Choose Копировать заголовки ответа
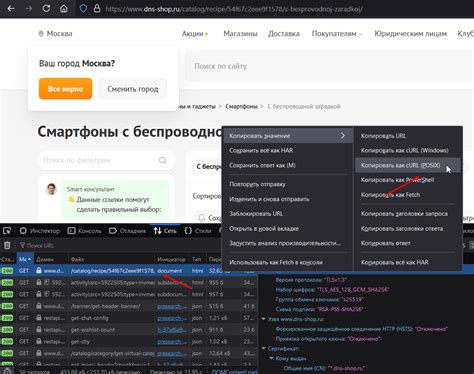 click(x=409, y=229)
